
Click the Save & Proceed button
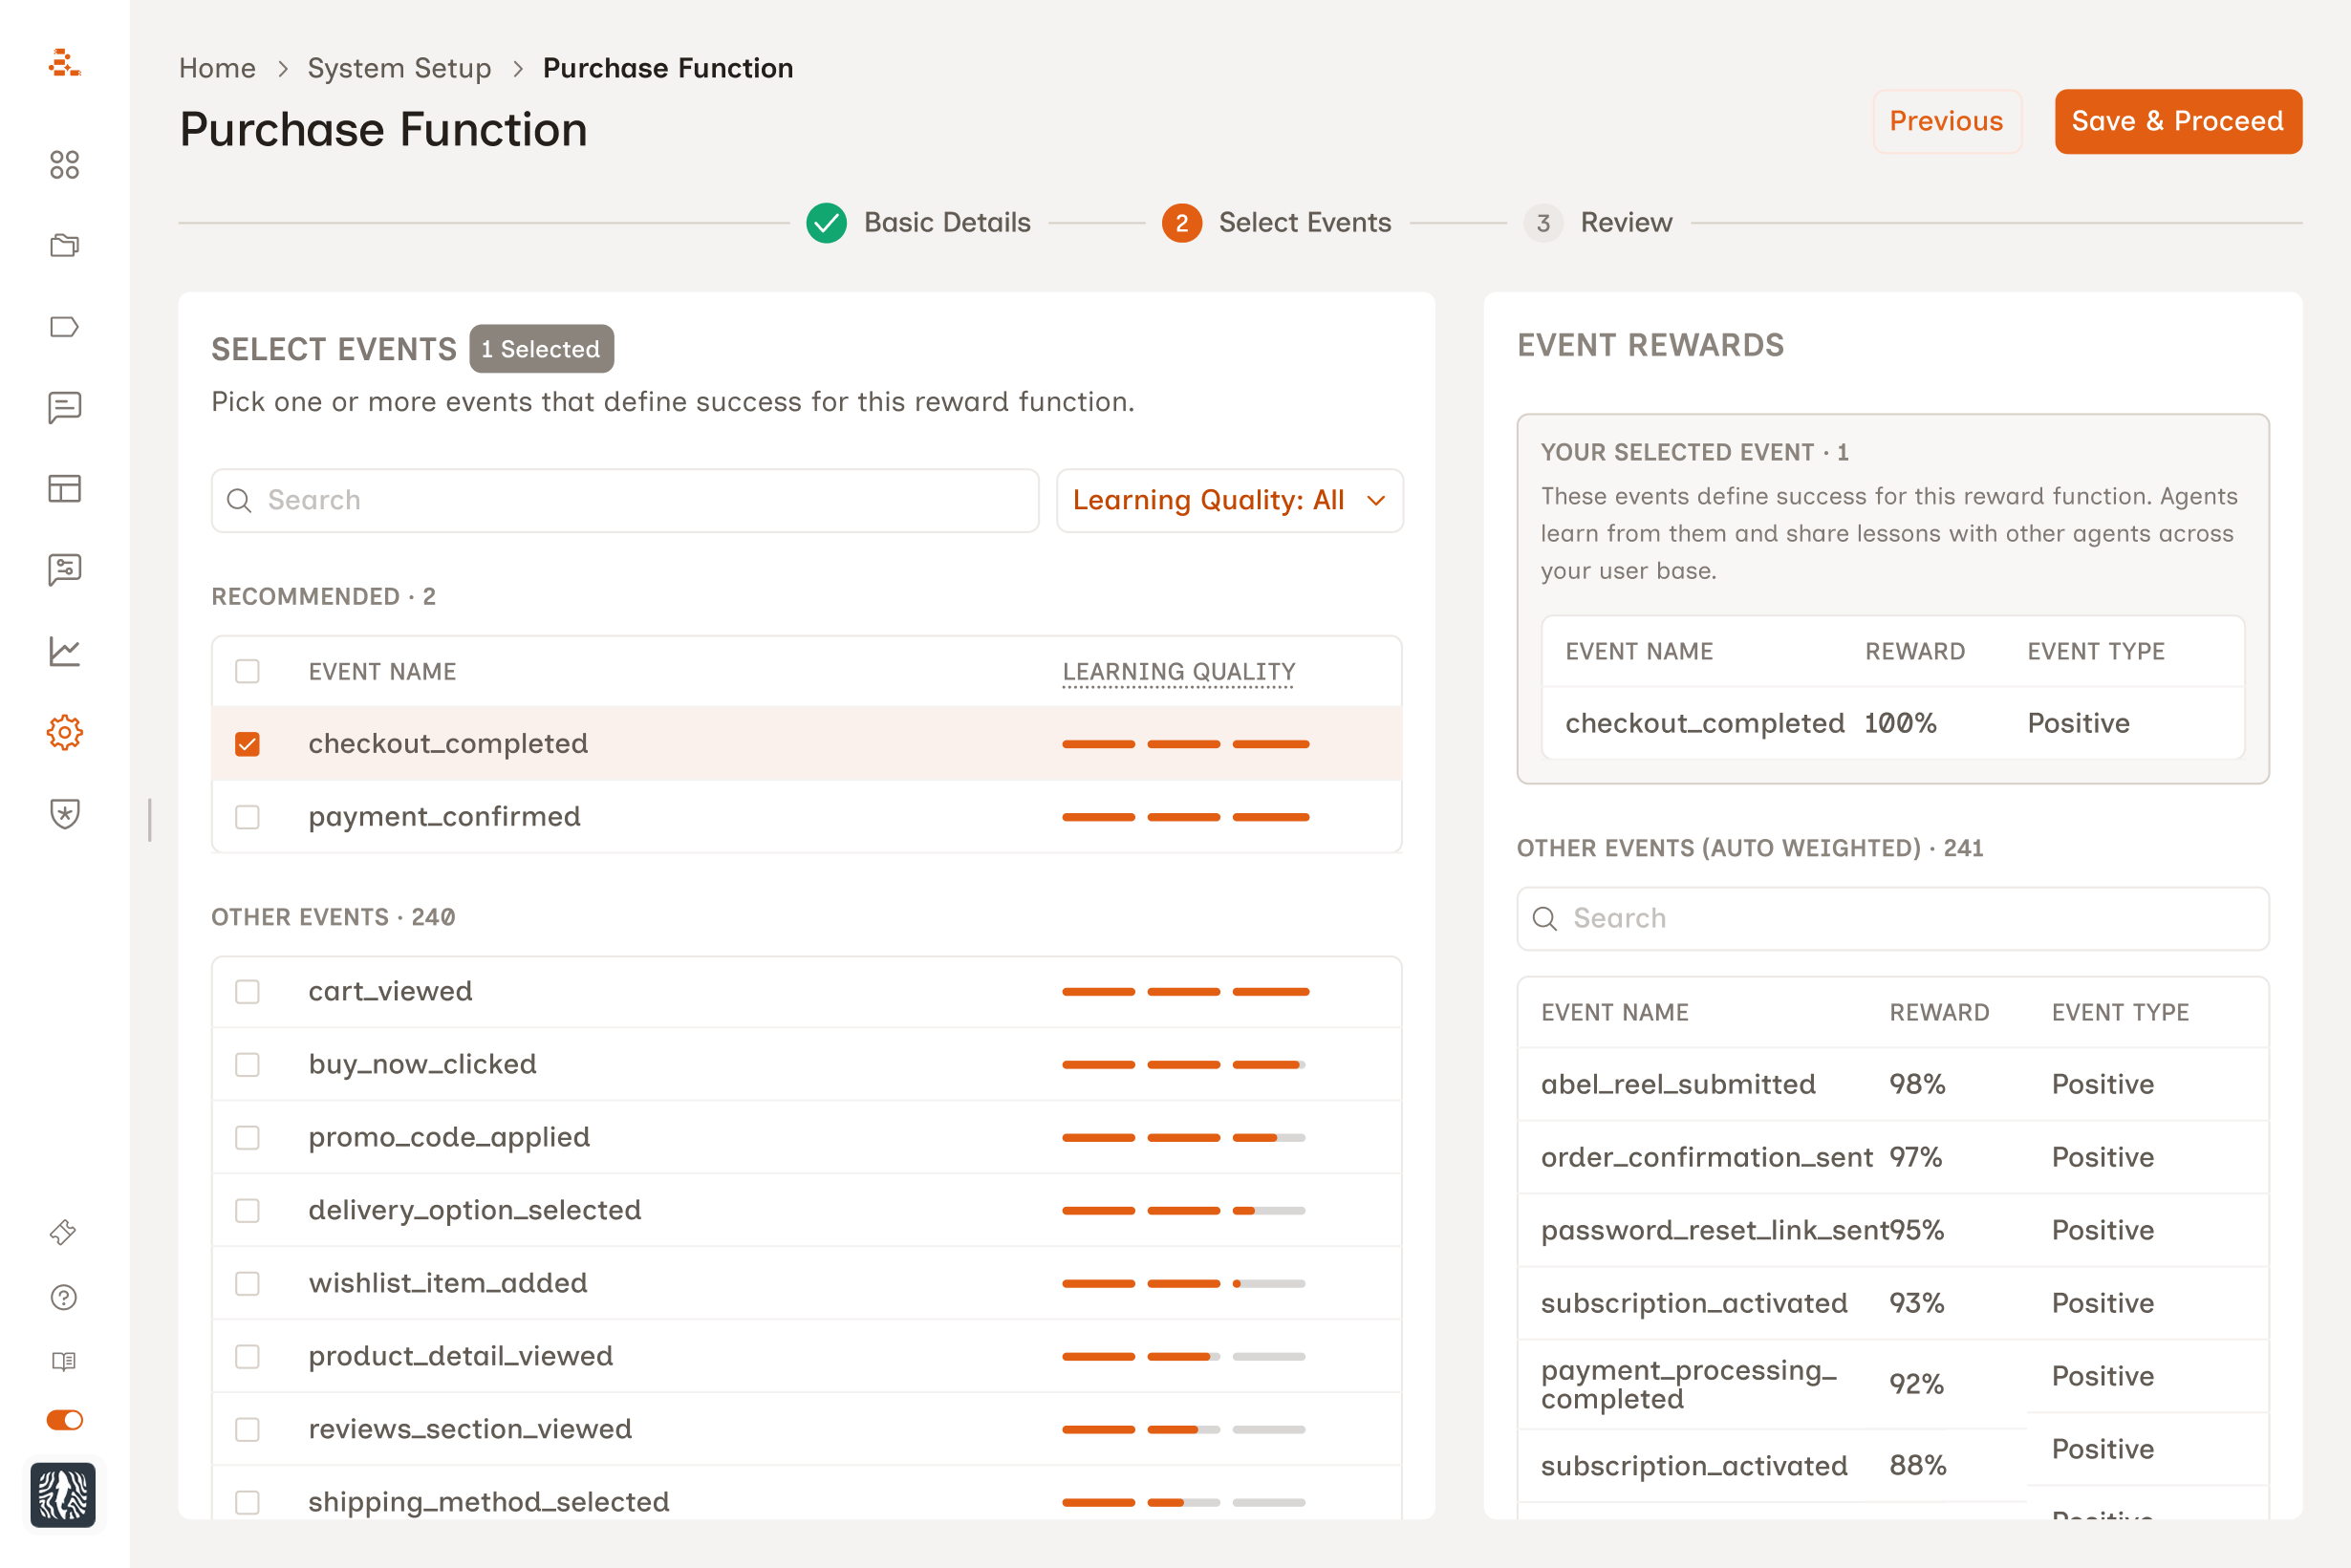click(2177, 121)
